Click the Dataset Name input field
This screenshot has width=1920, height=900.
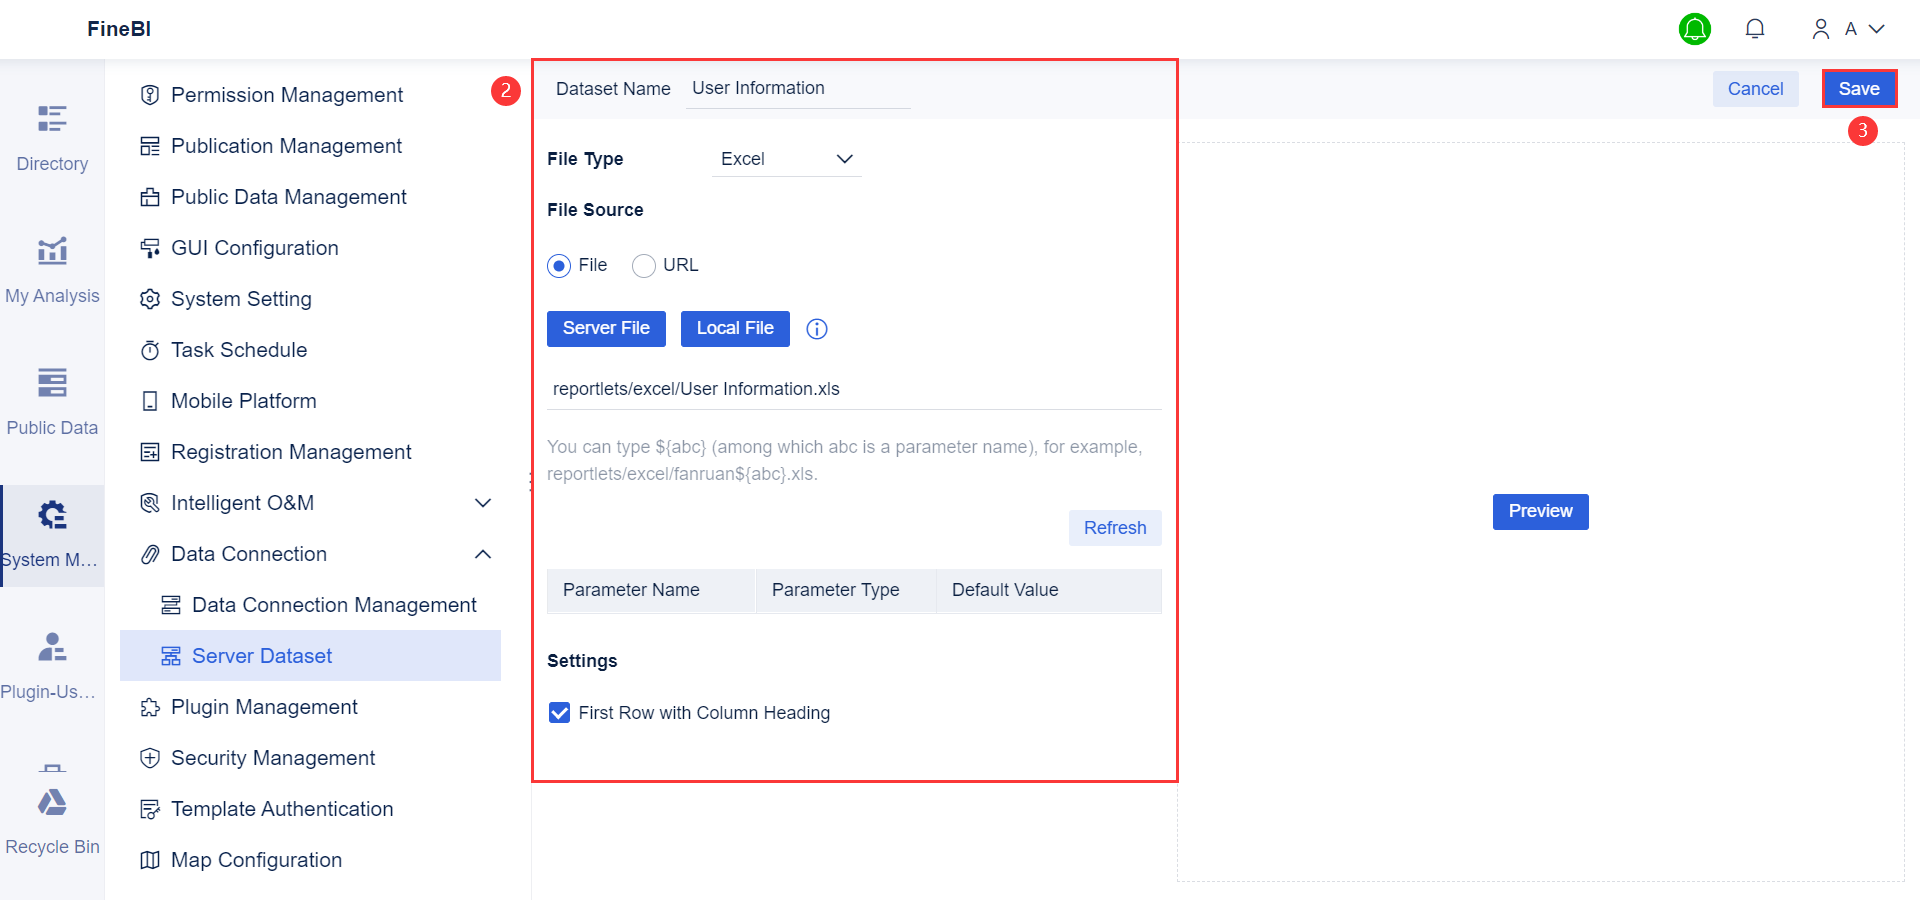point(798,89)
